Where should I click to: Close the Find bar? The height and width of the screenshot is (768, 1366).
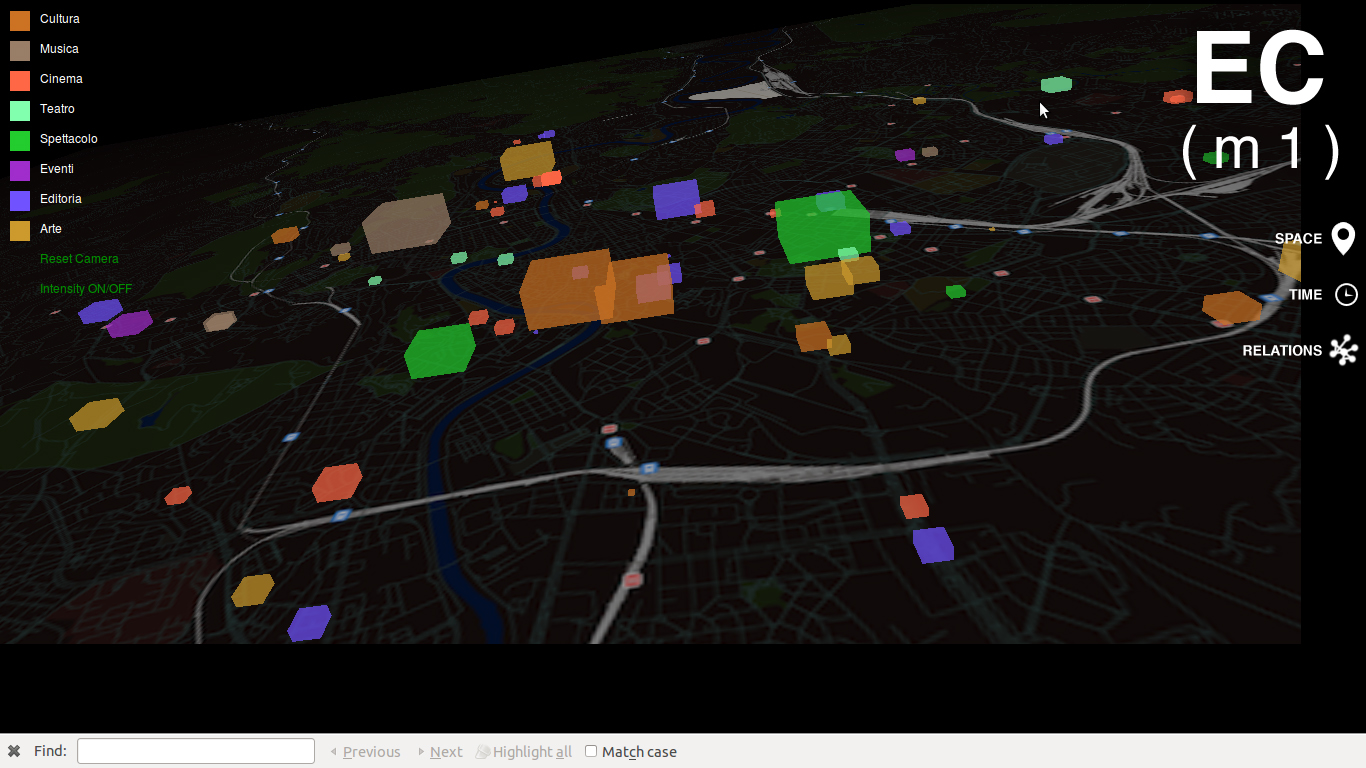click(14, 751)
